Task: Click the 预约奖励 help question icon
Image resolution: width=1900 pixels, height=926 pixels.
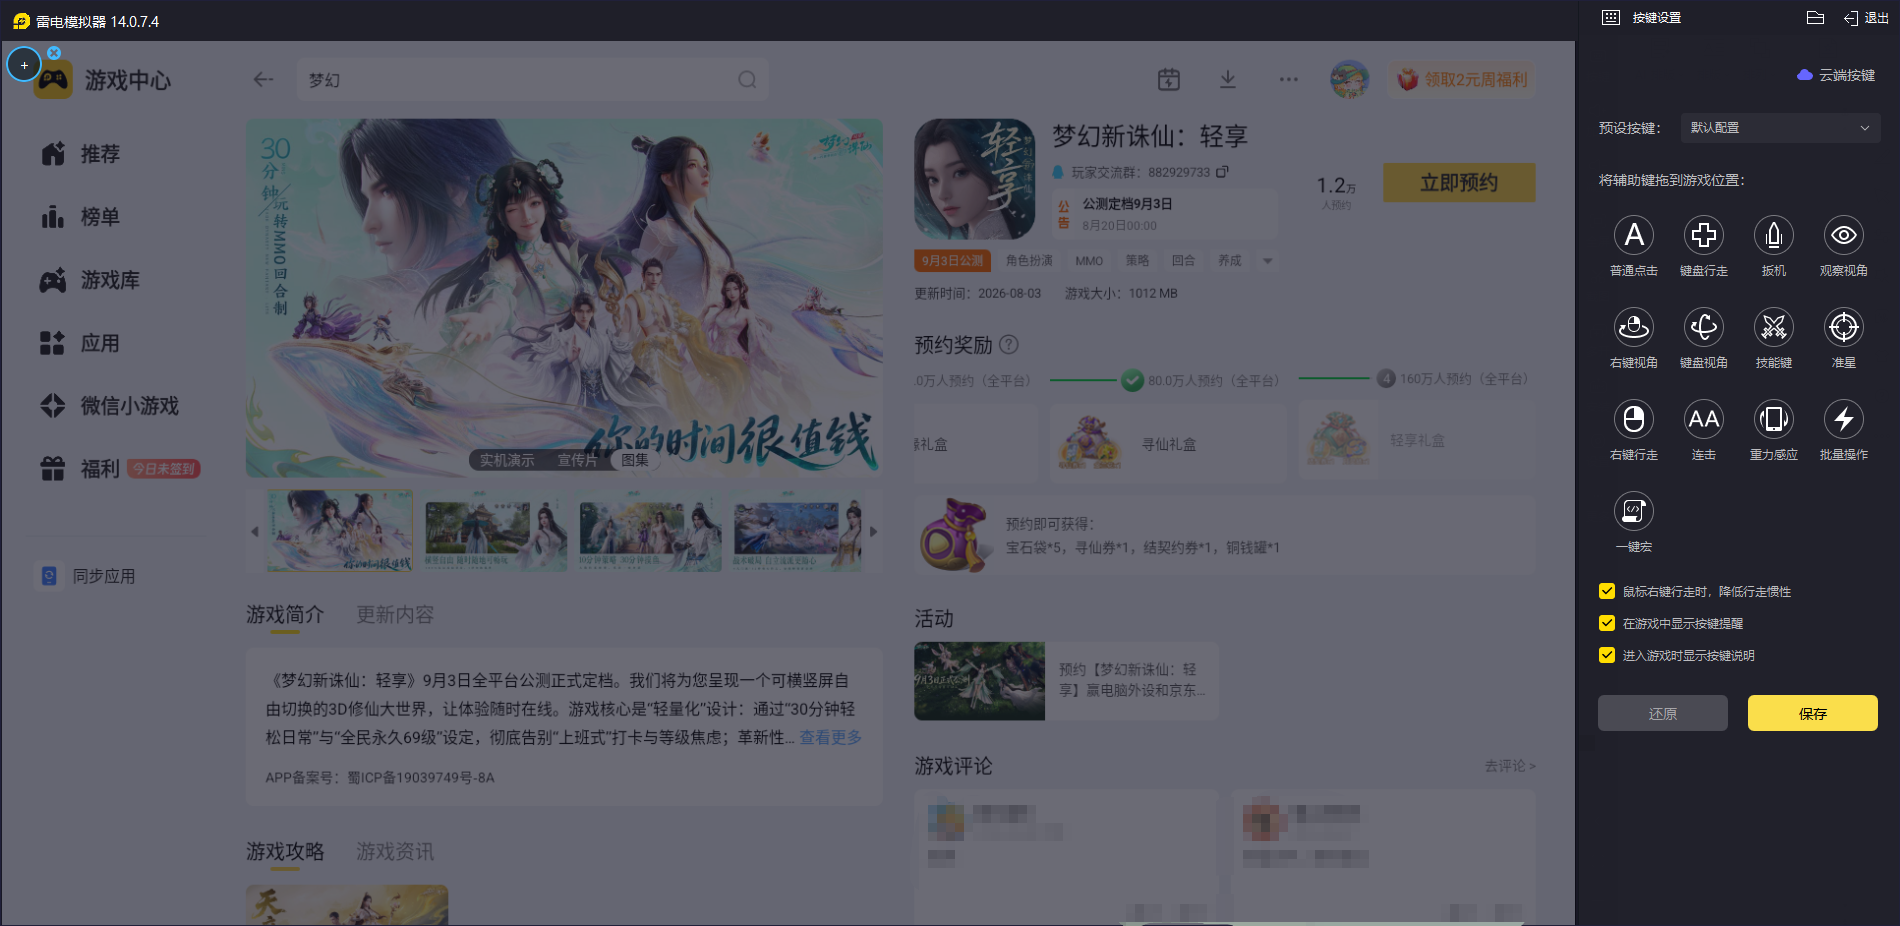Action: tap(1009, 345)
